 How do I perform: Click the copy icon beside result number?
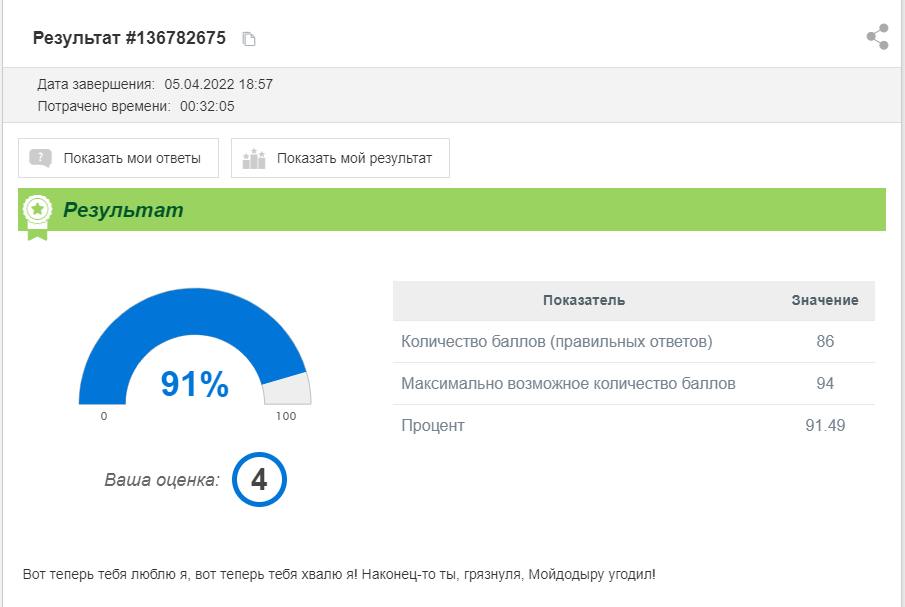[249, 39]
